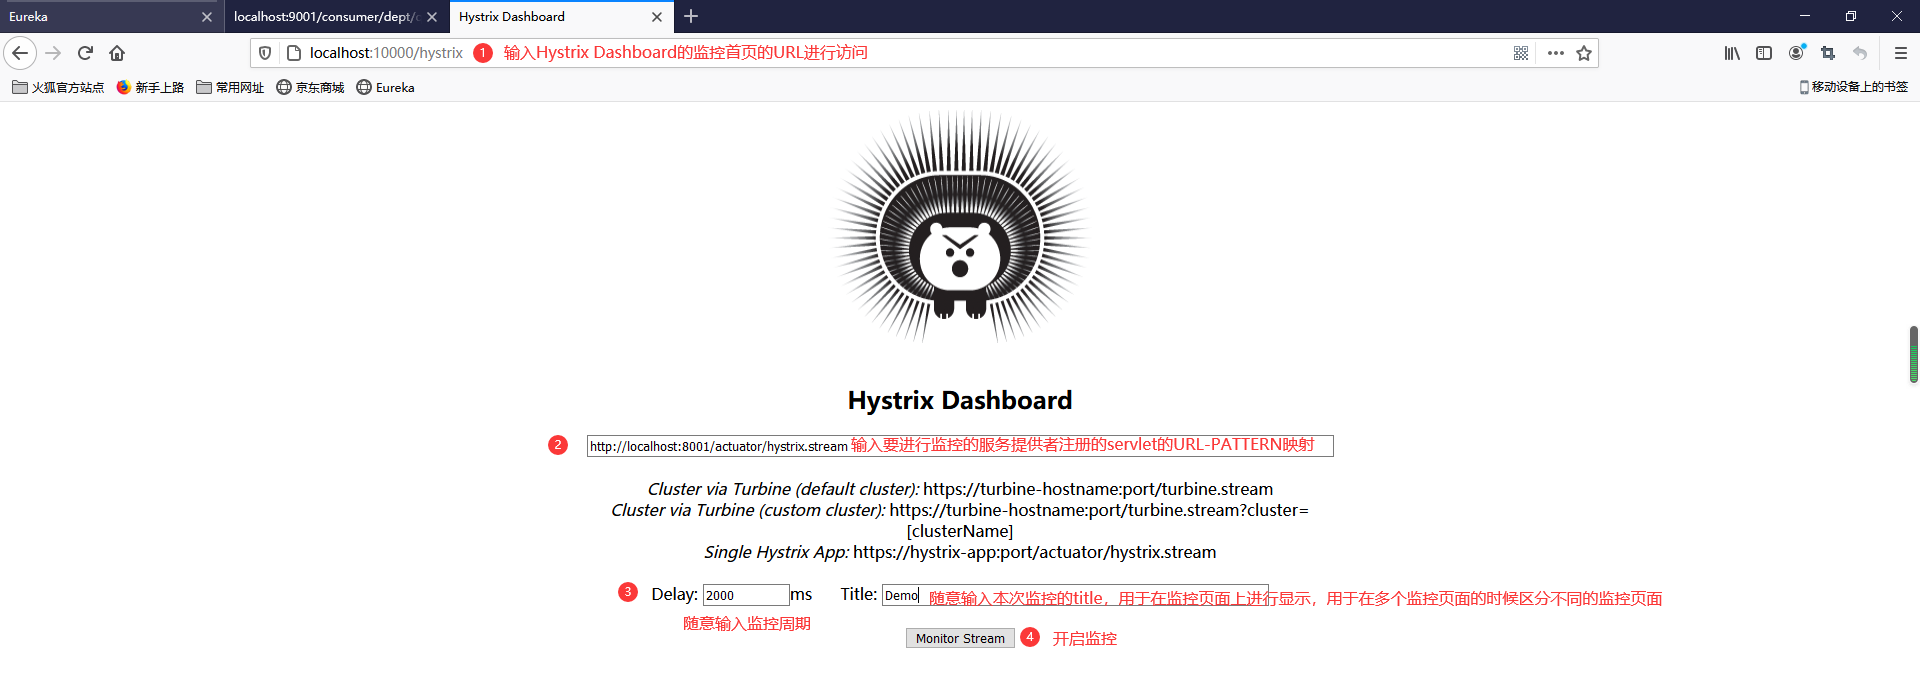The image size is (1920, 693).
Task: Click the turbine default cluster URL text
Action: tap(1098, 489)
